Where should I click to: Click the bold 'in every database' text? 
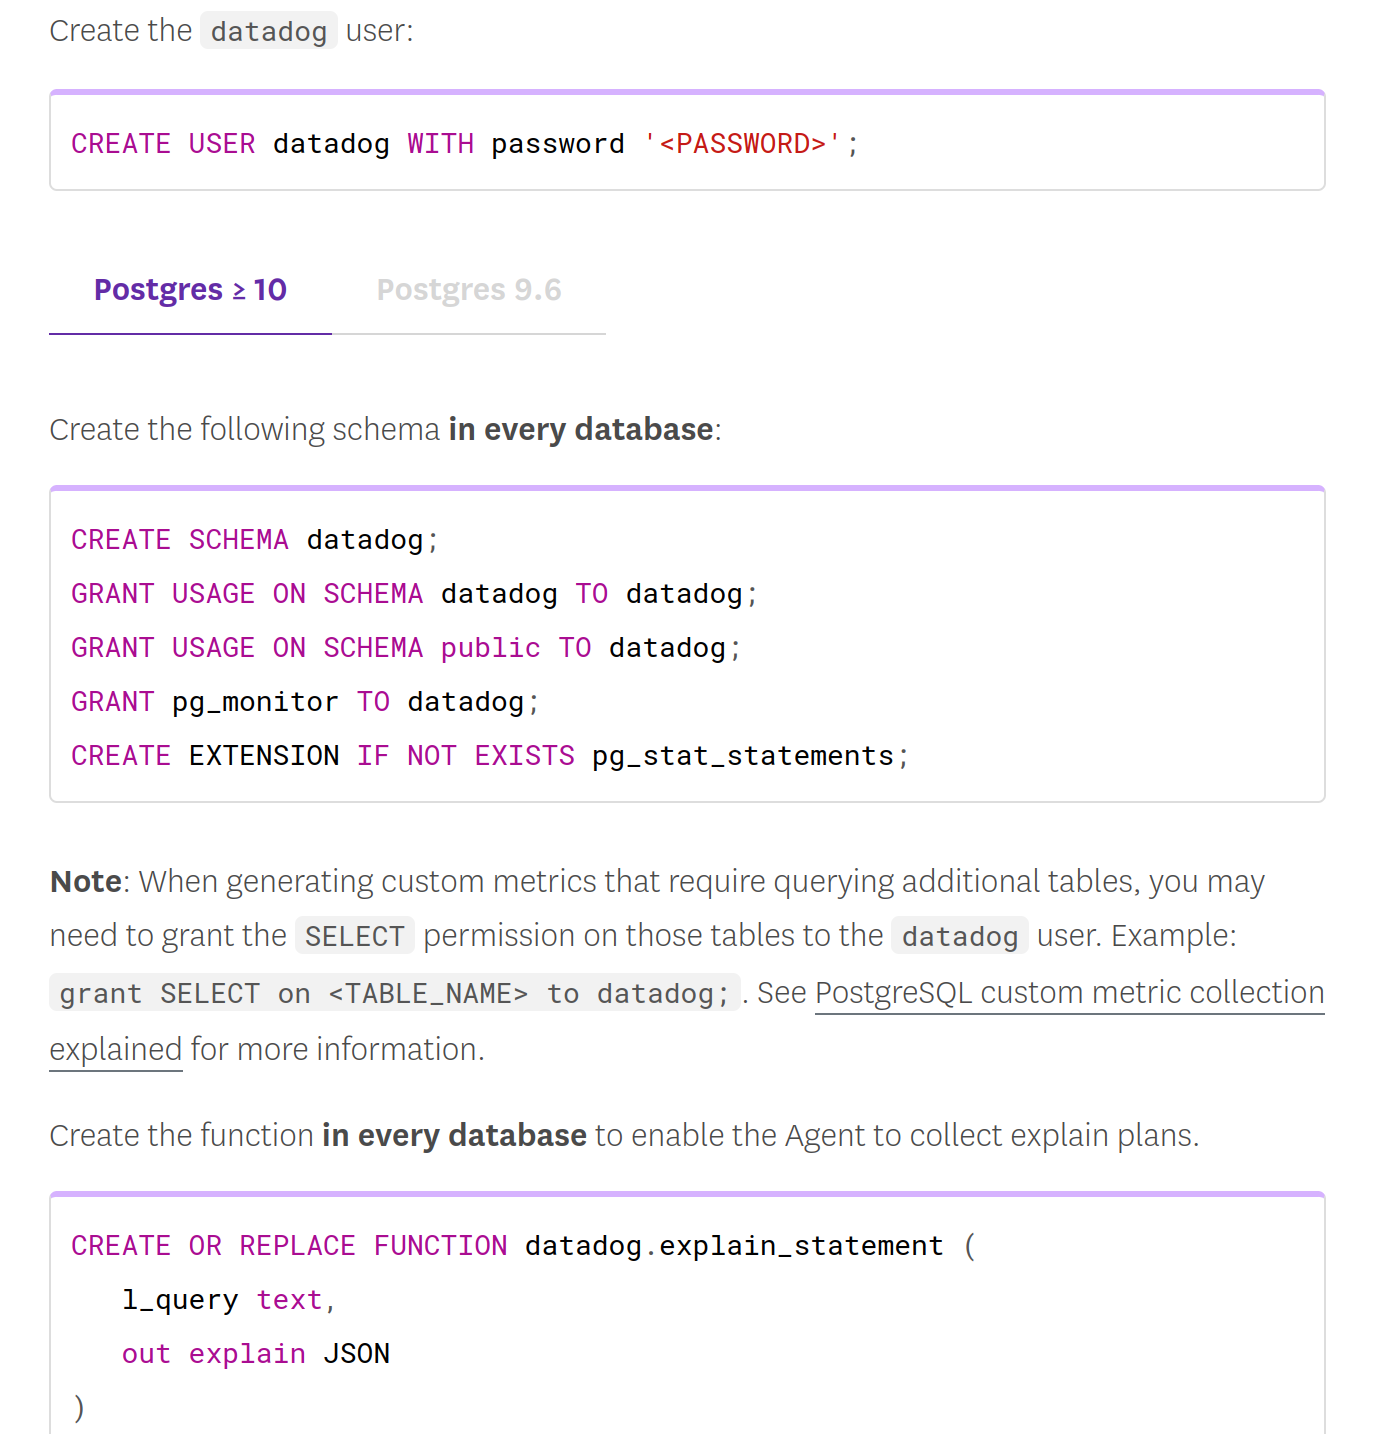(581, 429)
